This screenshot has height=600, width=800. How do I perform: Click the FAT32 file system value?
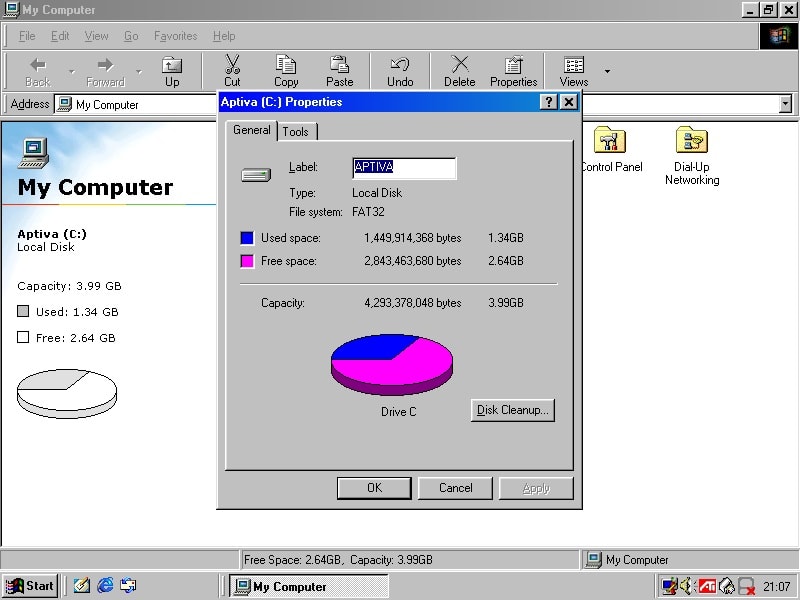point(368,212)
